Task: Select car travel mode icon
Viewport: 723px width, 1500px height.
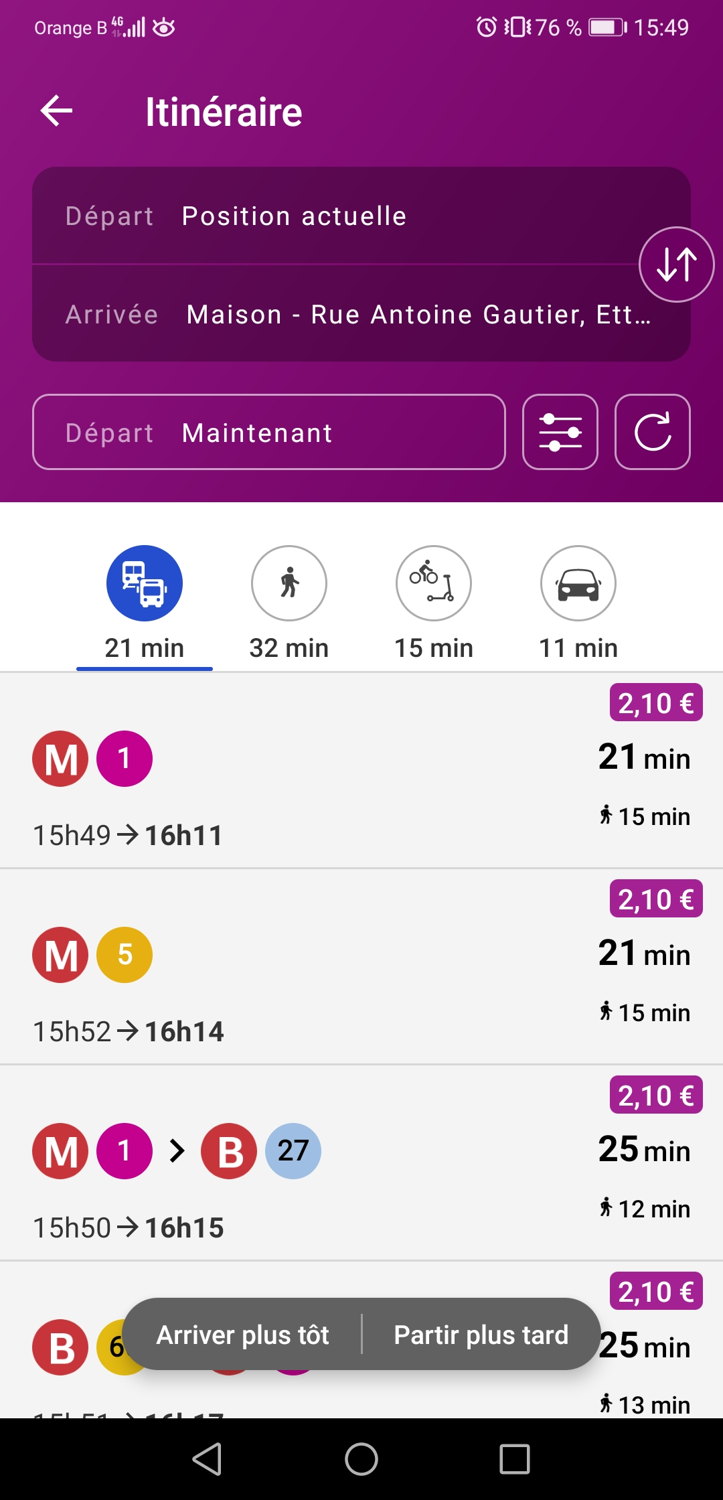Action: pyautogui.click(x=578, y=584)
